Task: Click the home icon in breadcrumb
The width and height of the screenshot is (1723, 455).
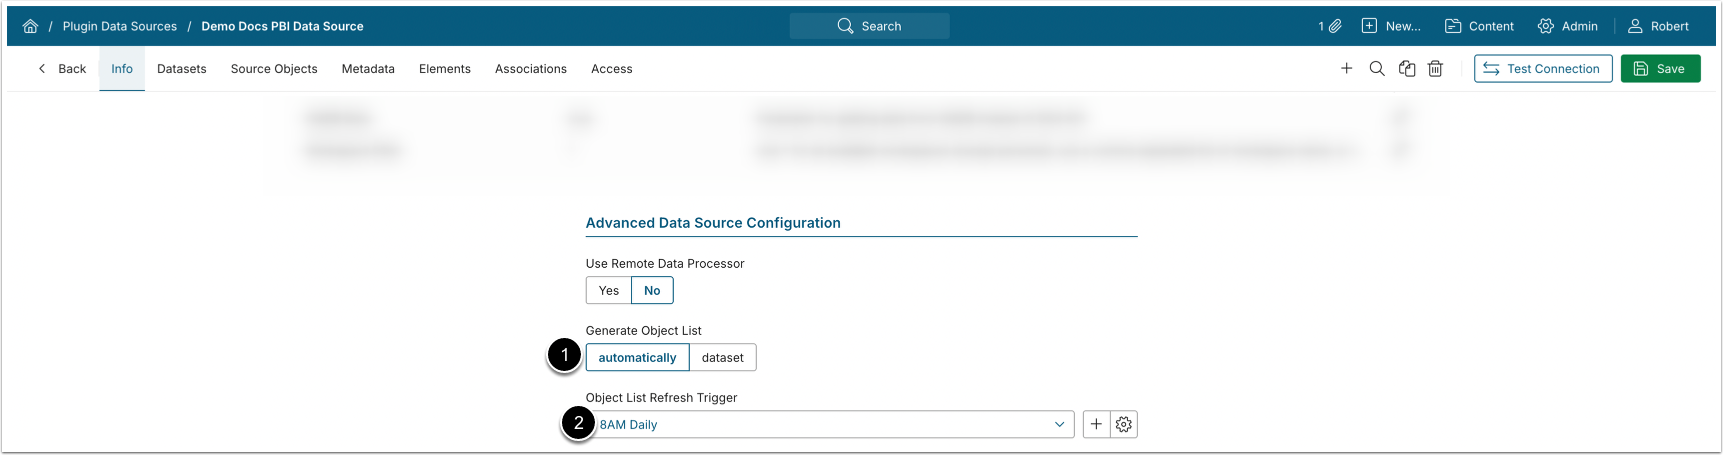Action: [30, 26]
